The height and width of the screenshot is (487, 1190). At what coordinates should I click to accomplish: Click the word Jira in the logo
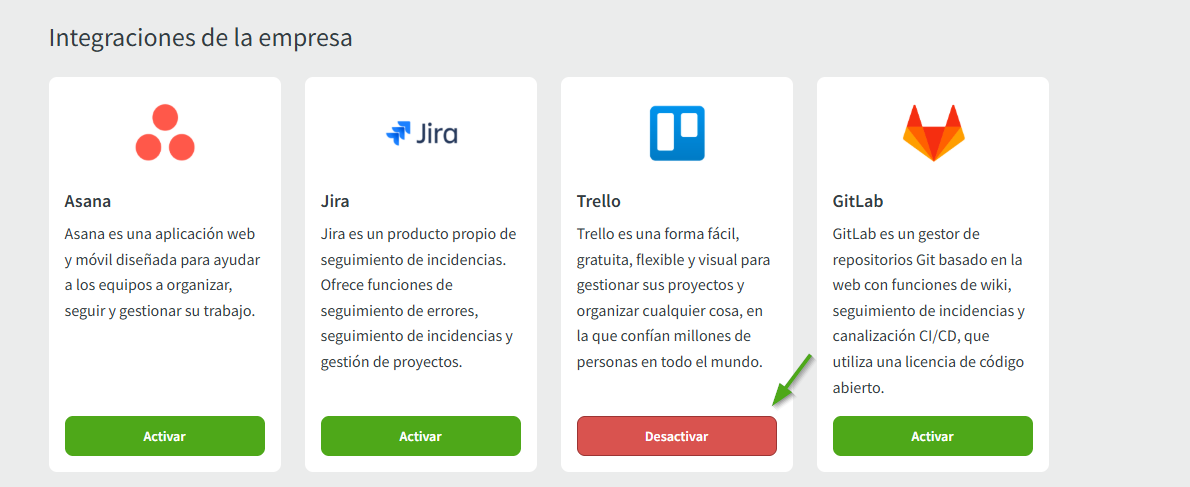click(436, 133)
